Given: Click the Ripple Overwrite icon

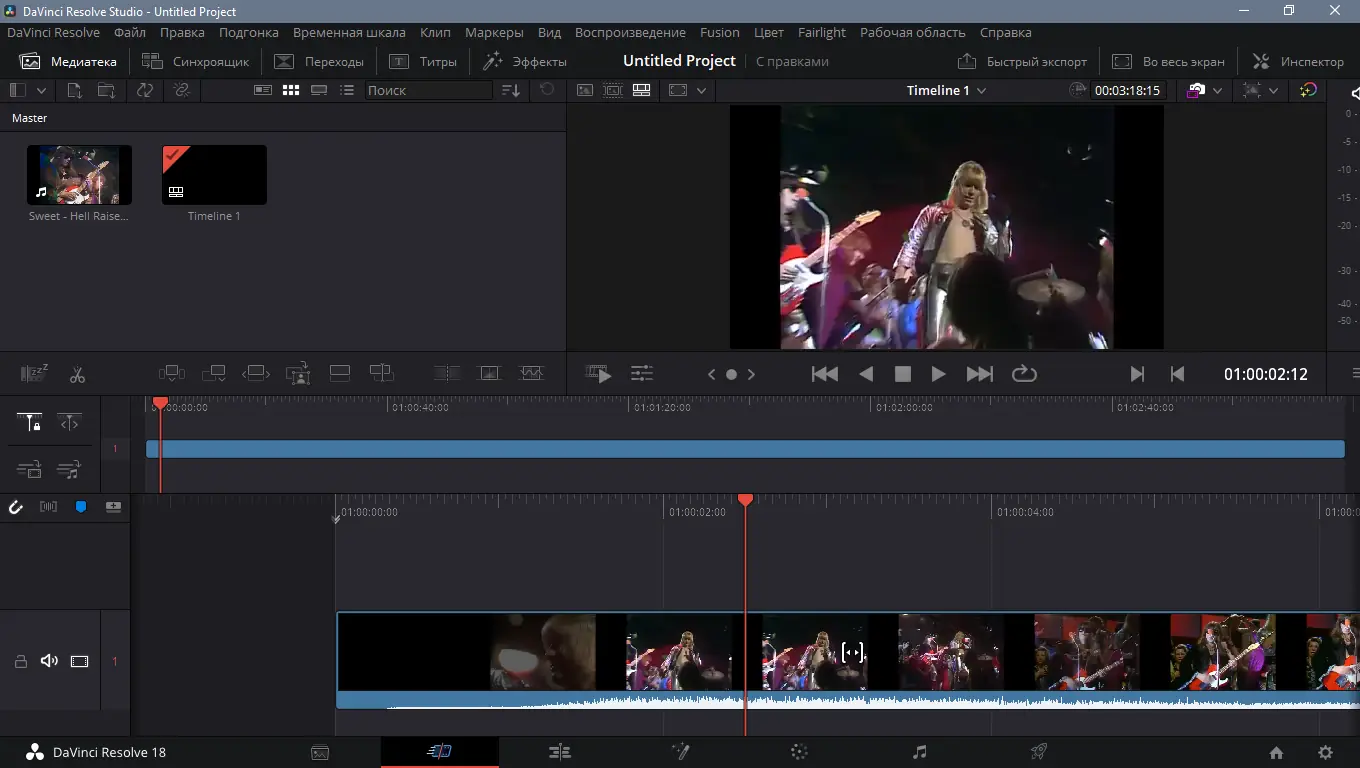Looking at the screenshot, I should click(x=256, y=374).
